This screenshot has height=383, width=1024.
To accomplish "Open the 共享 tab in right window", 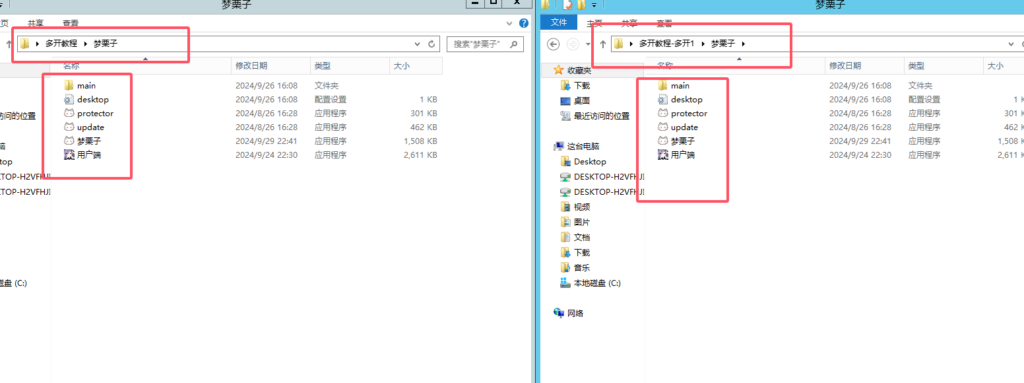I will 630,23.
